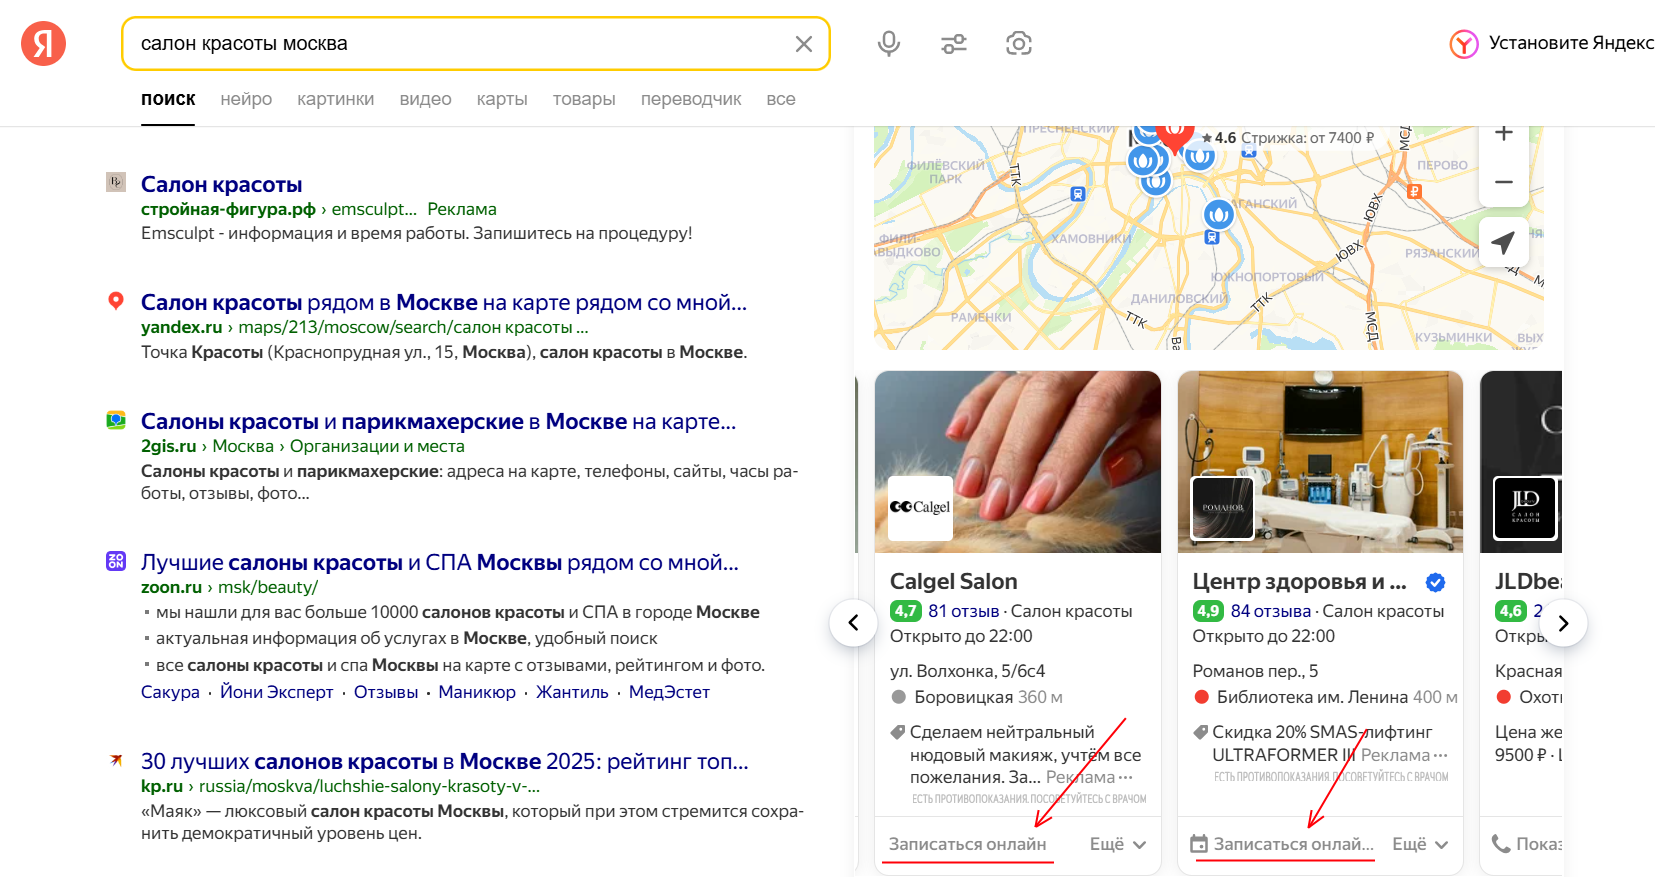Open the Йони Эксперт sitelink
This screenshot has height=877, width=1655.
coord(277,692)
